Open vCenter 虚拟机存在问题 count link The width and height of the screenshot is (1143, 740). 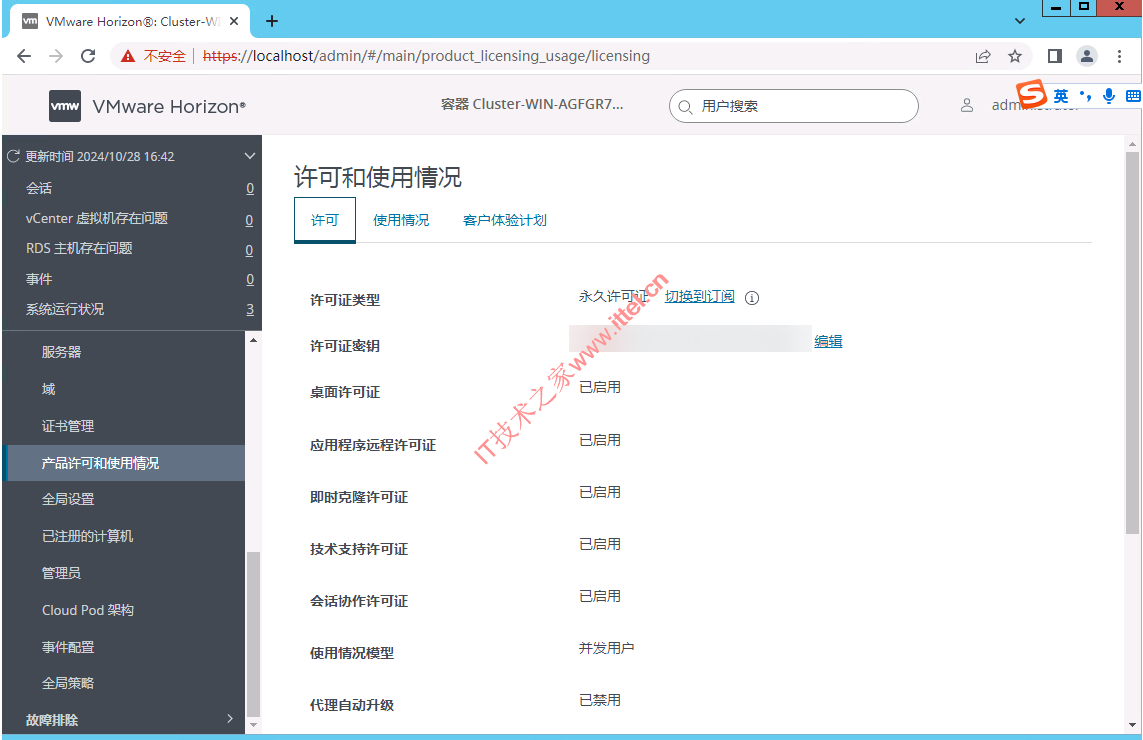tap(249, 219)
